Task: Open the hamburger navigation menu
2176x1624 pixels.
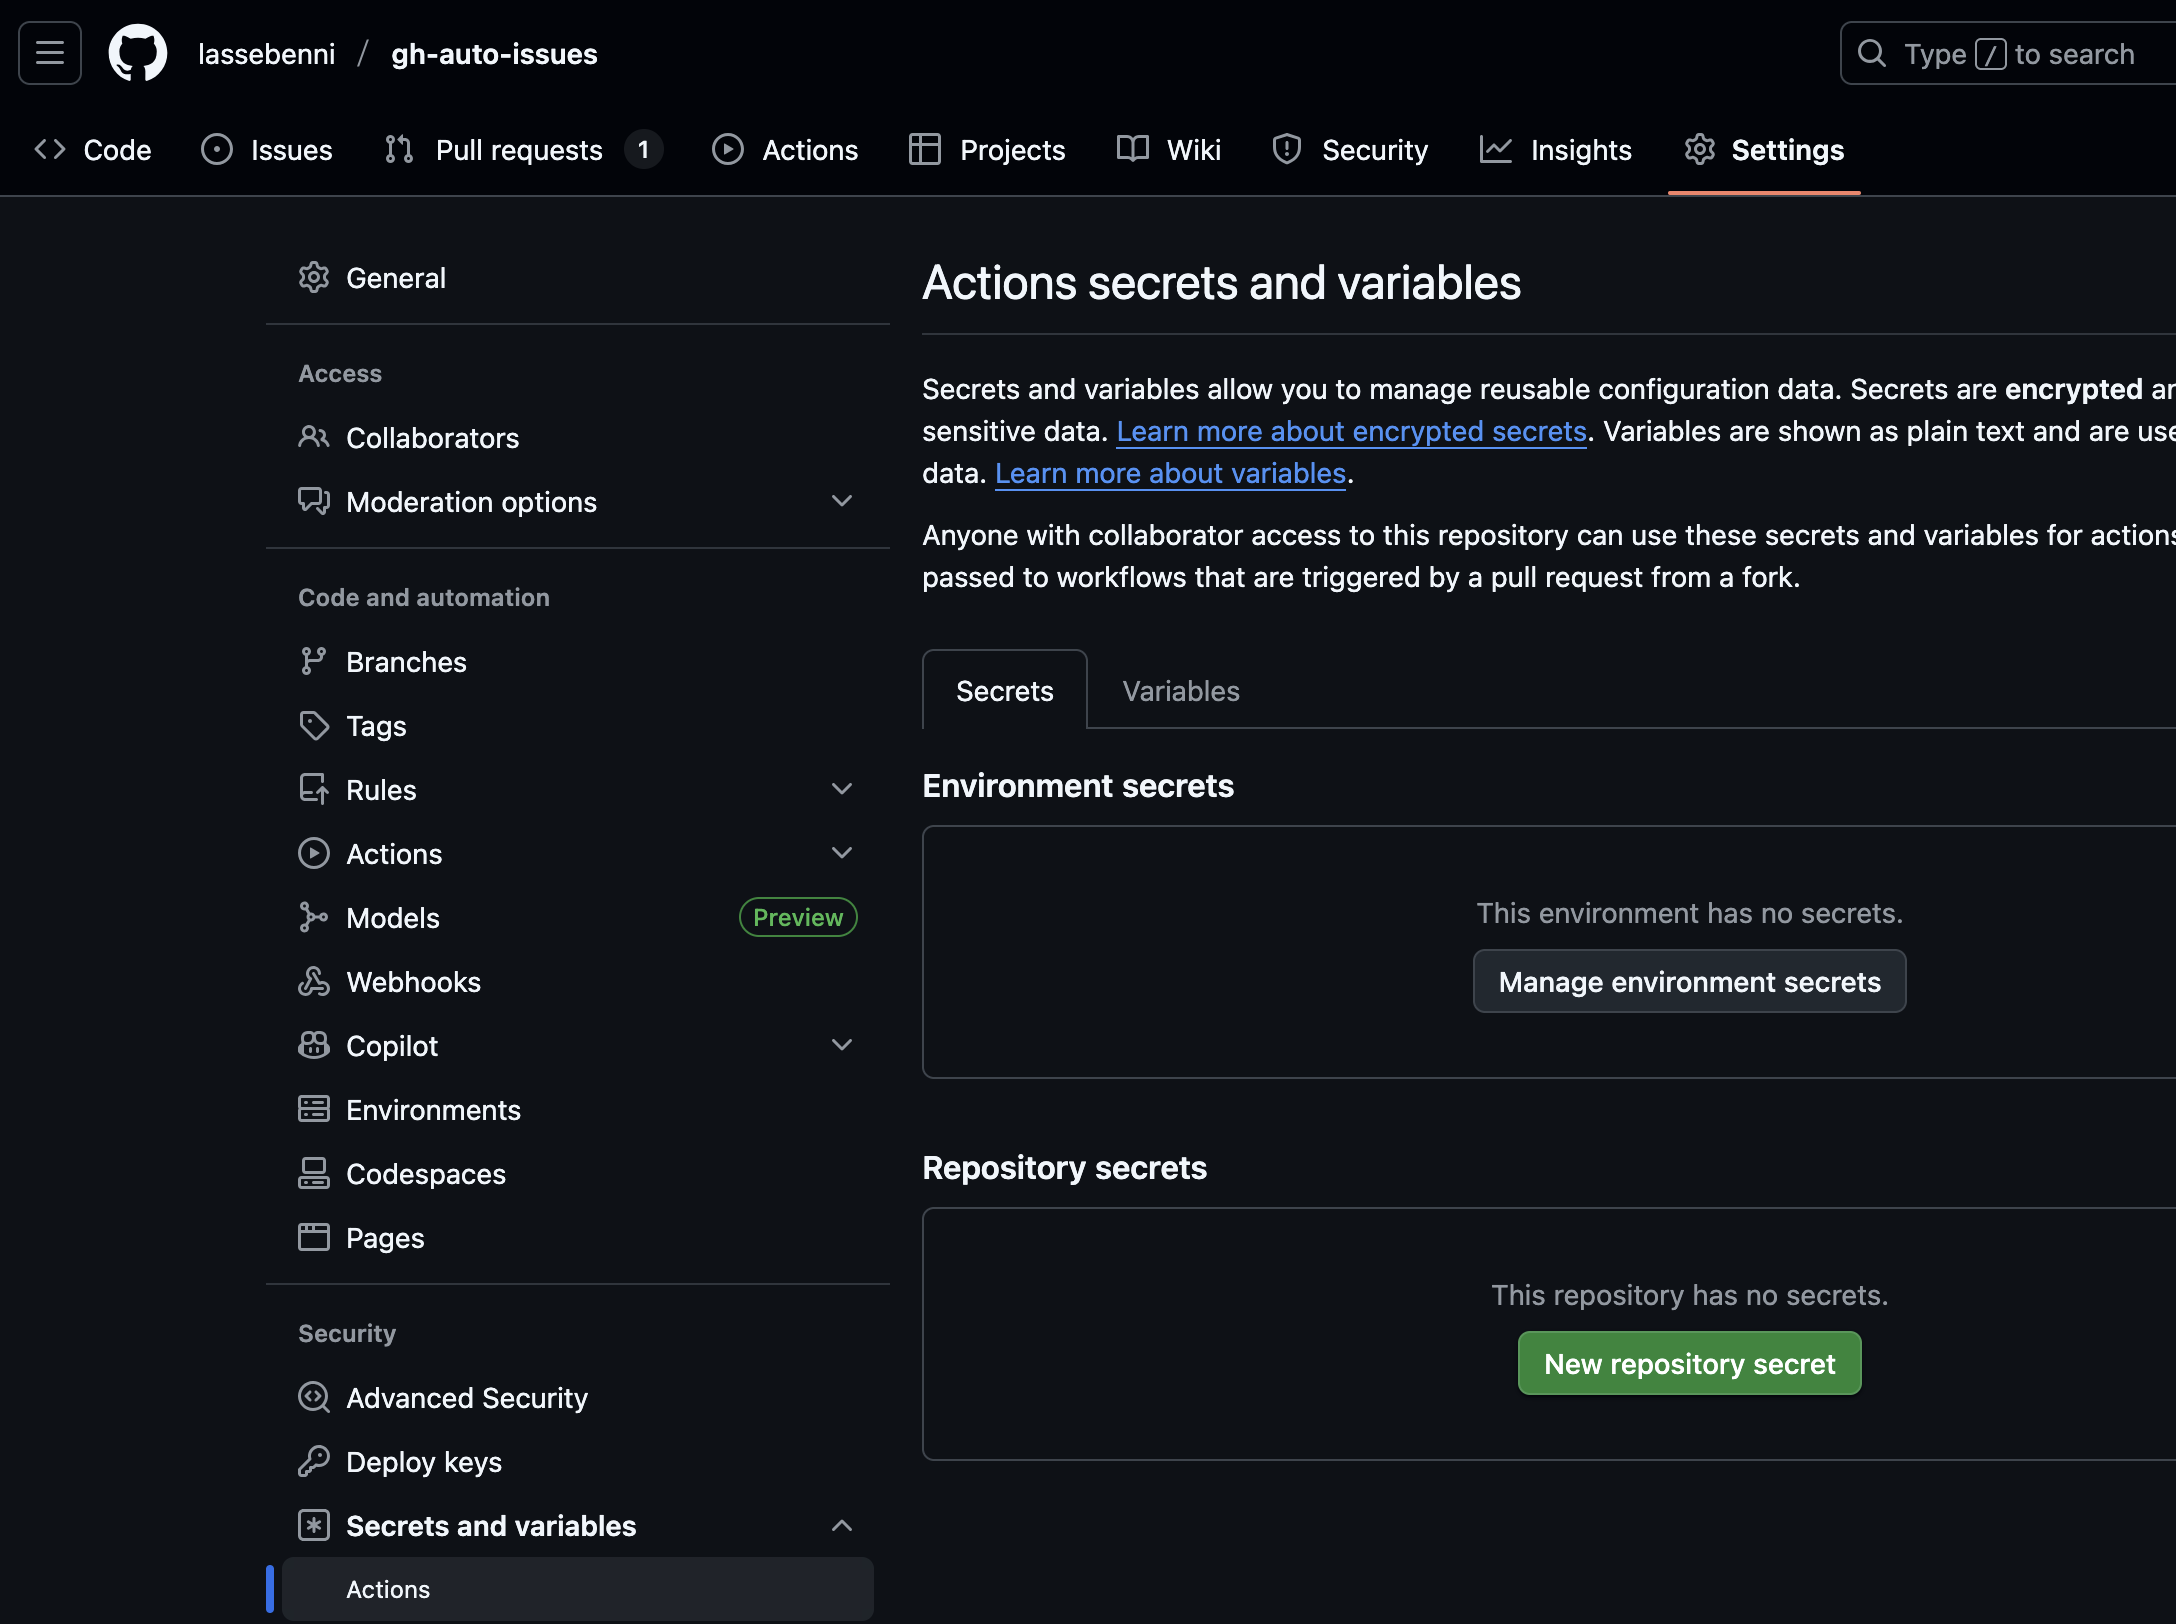Action: coord(48,53)
